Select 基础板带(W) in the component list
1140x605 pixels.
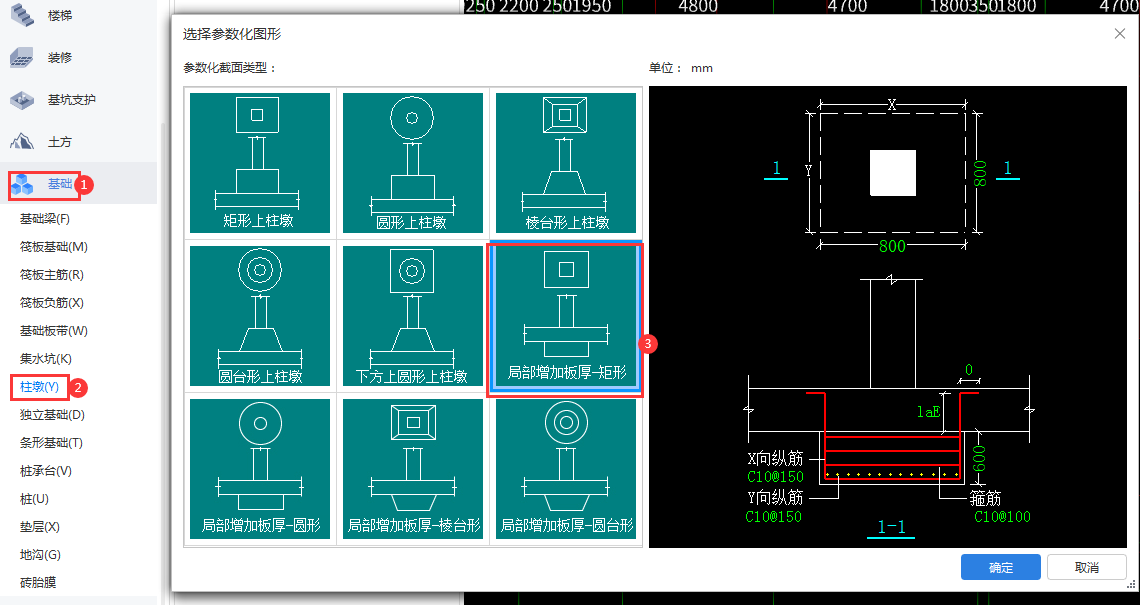(54, 331)
